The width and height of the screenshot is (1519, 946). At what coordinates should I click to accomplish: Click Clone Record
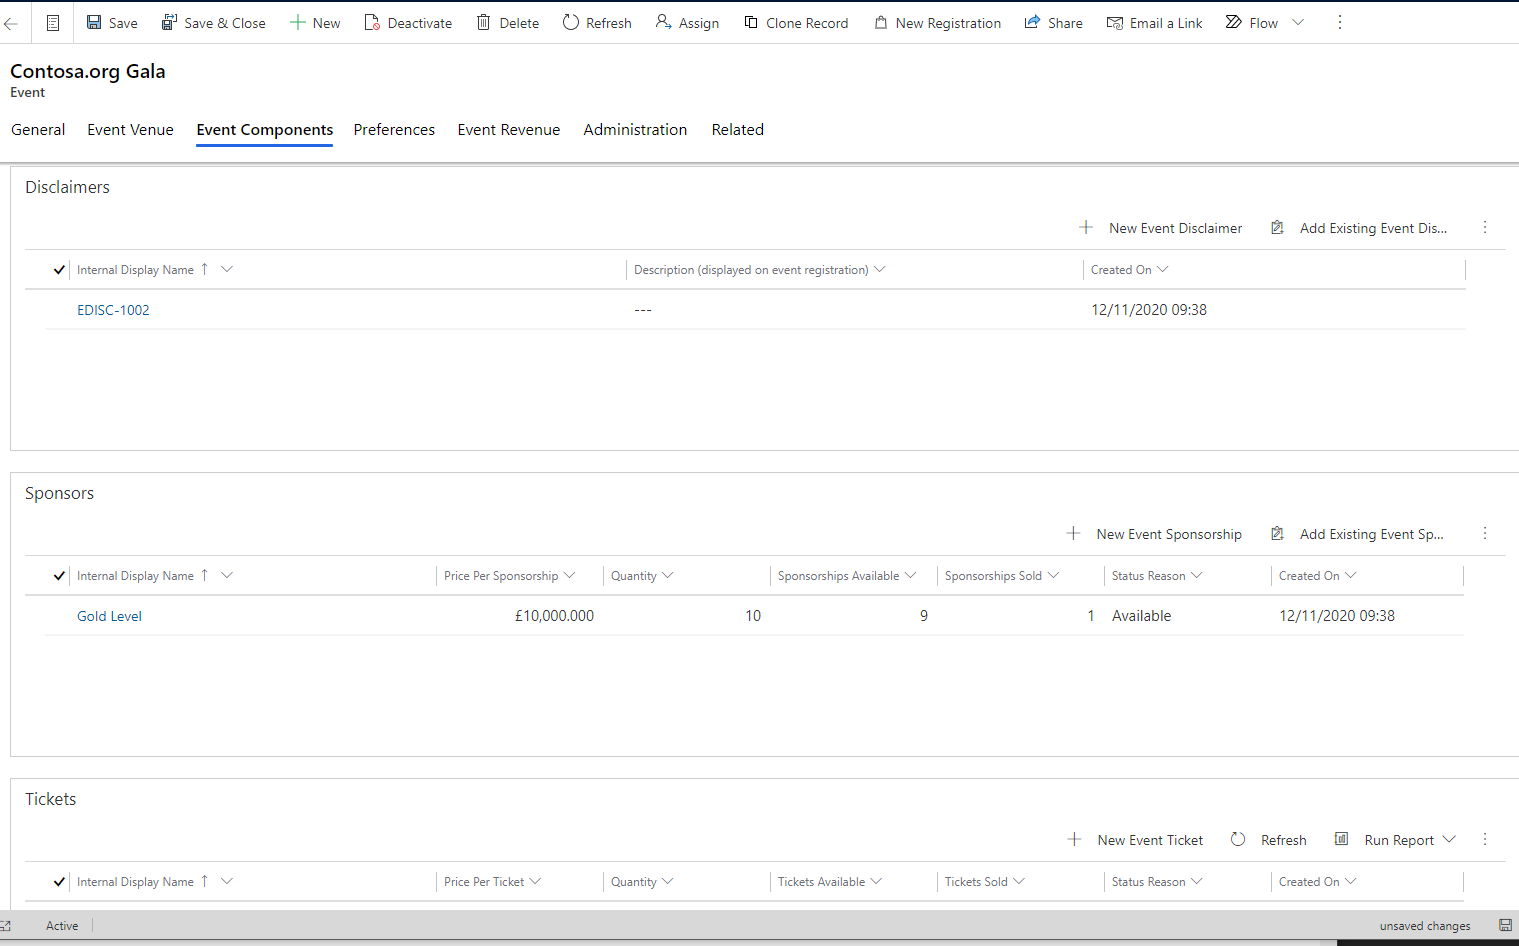(x=796, y=23)
